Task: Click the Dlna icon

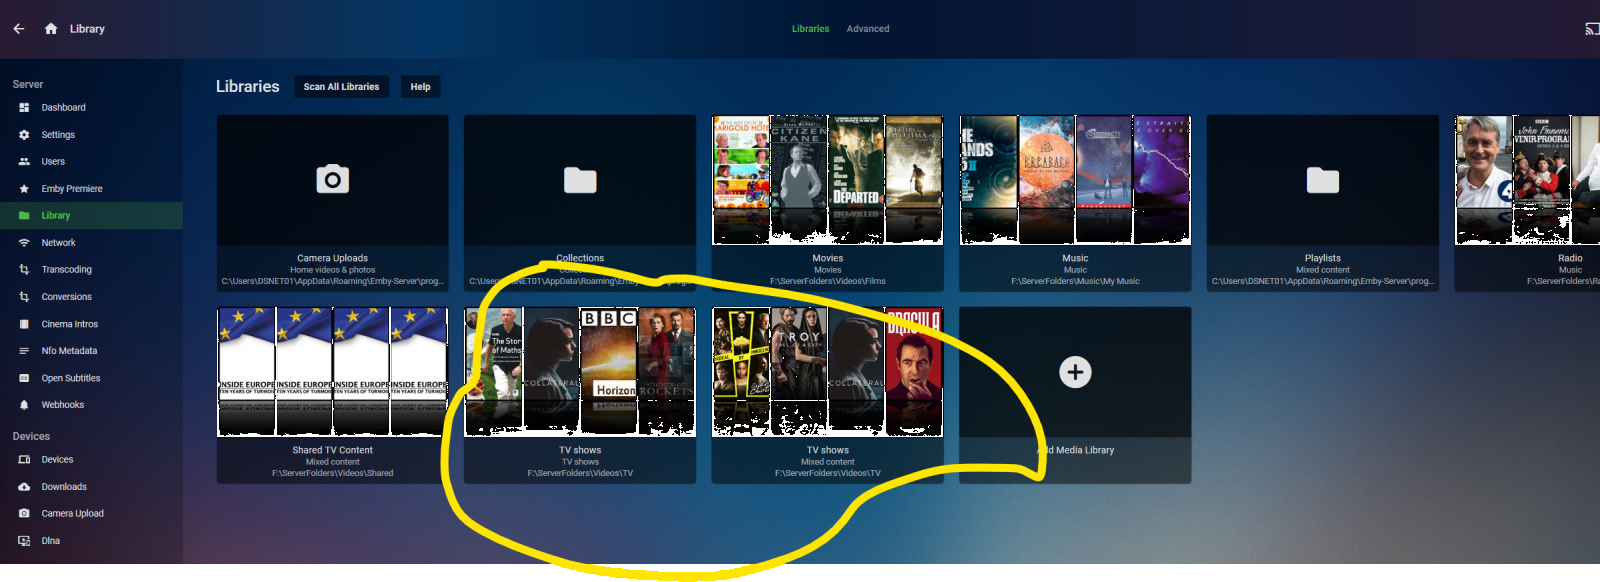Action: pos(24,541)
